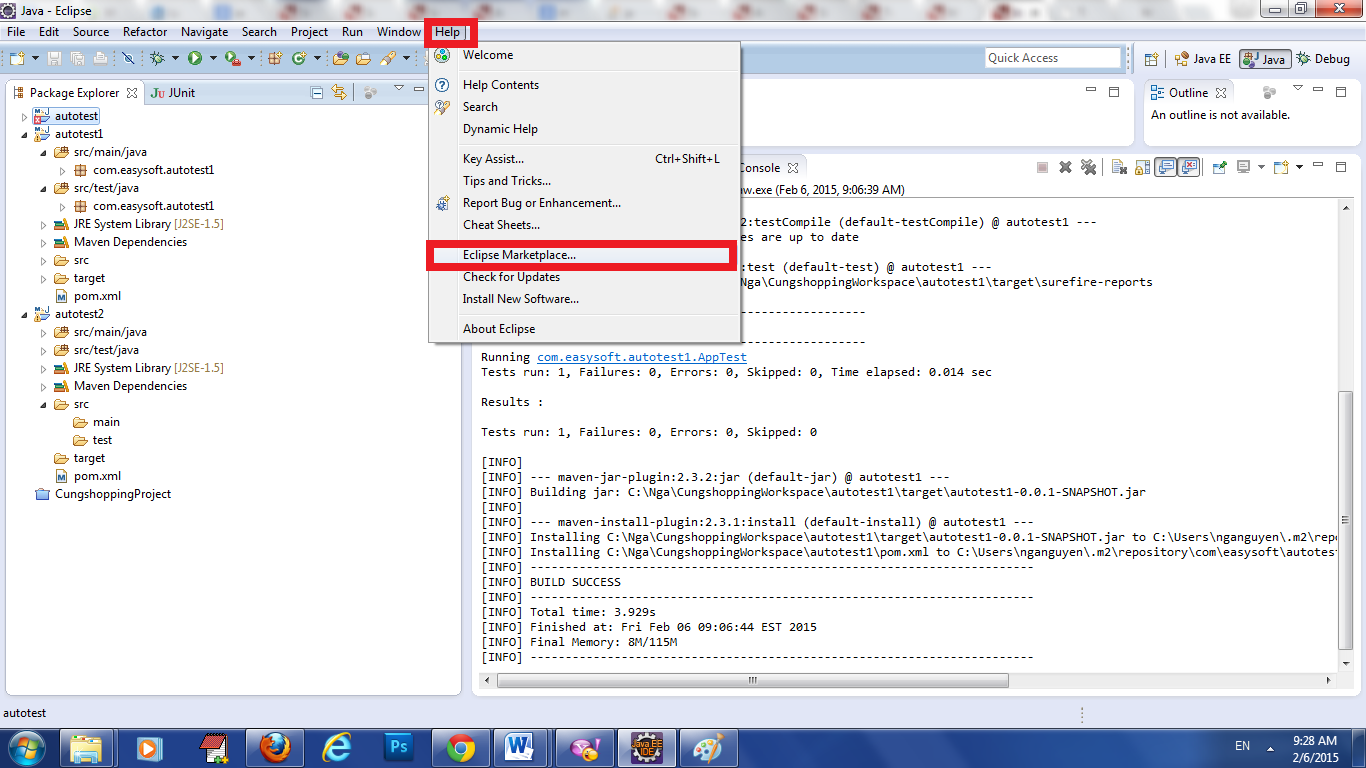
Task: Open Chrome from the taskbar
Action: [461, 747]
